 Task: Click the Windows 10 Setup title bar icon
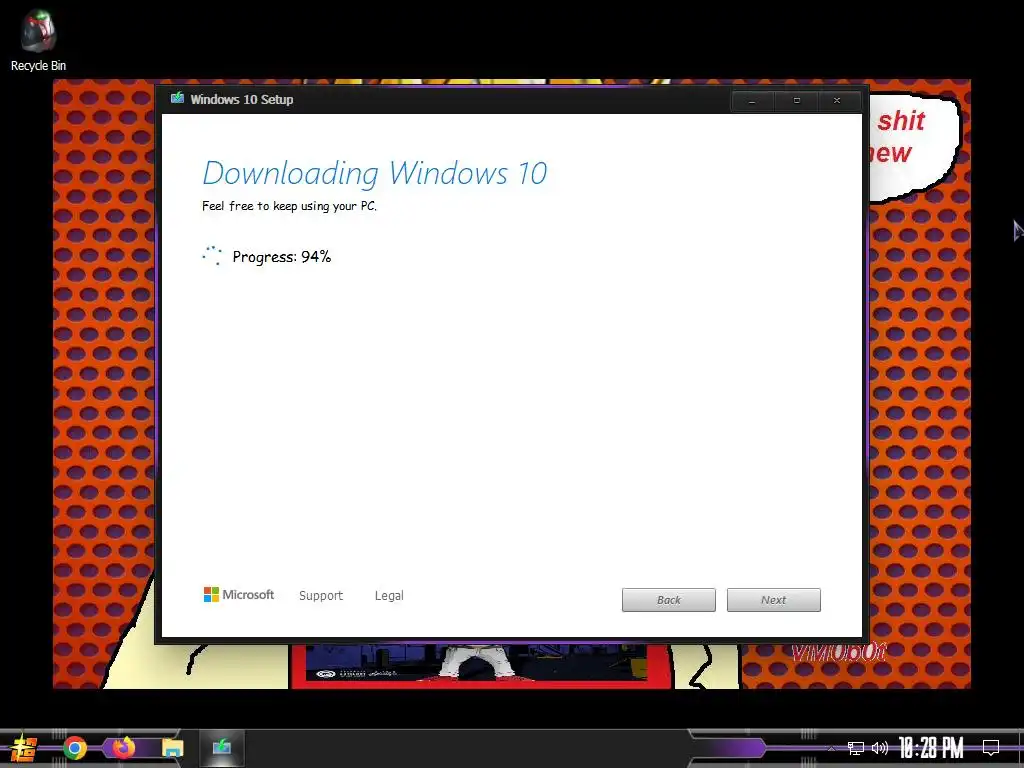[177, 99]
